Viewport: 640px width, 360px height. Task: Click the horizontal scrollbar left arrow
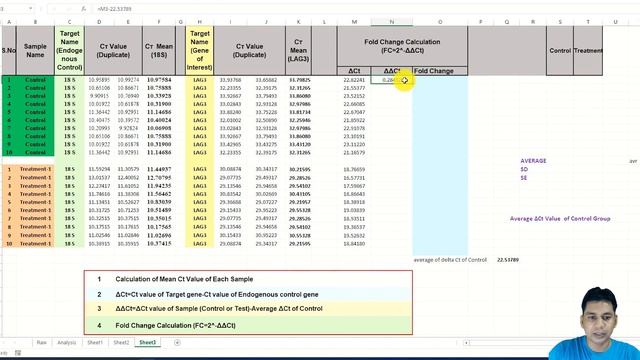[x=466, y=343]
